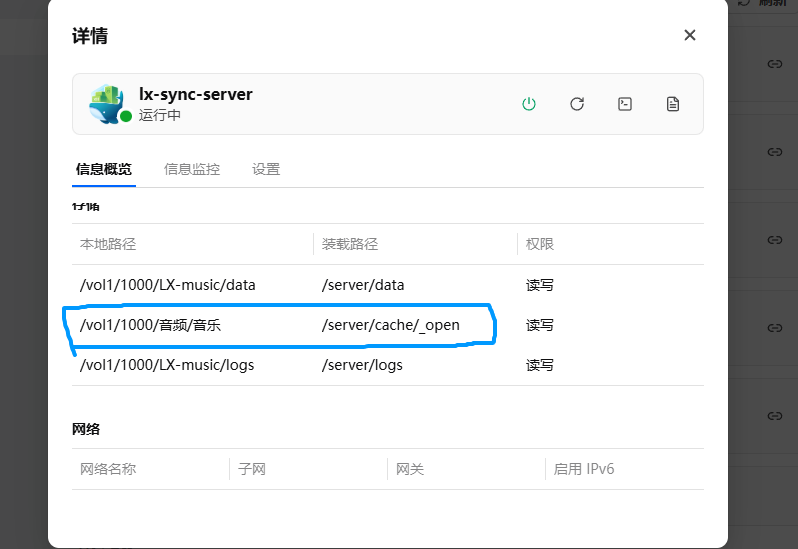Click the topmost link icon behind the dialog
Viewport: 798px width, 549px height.
pos(774,64)
